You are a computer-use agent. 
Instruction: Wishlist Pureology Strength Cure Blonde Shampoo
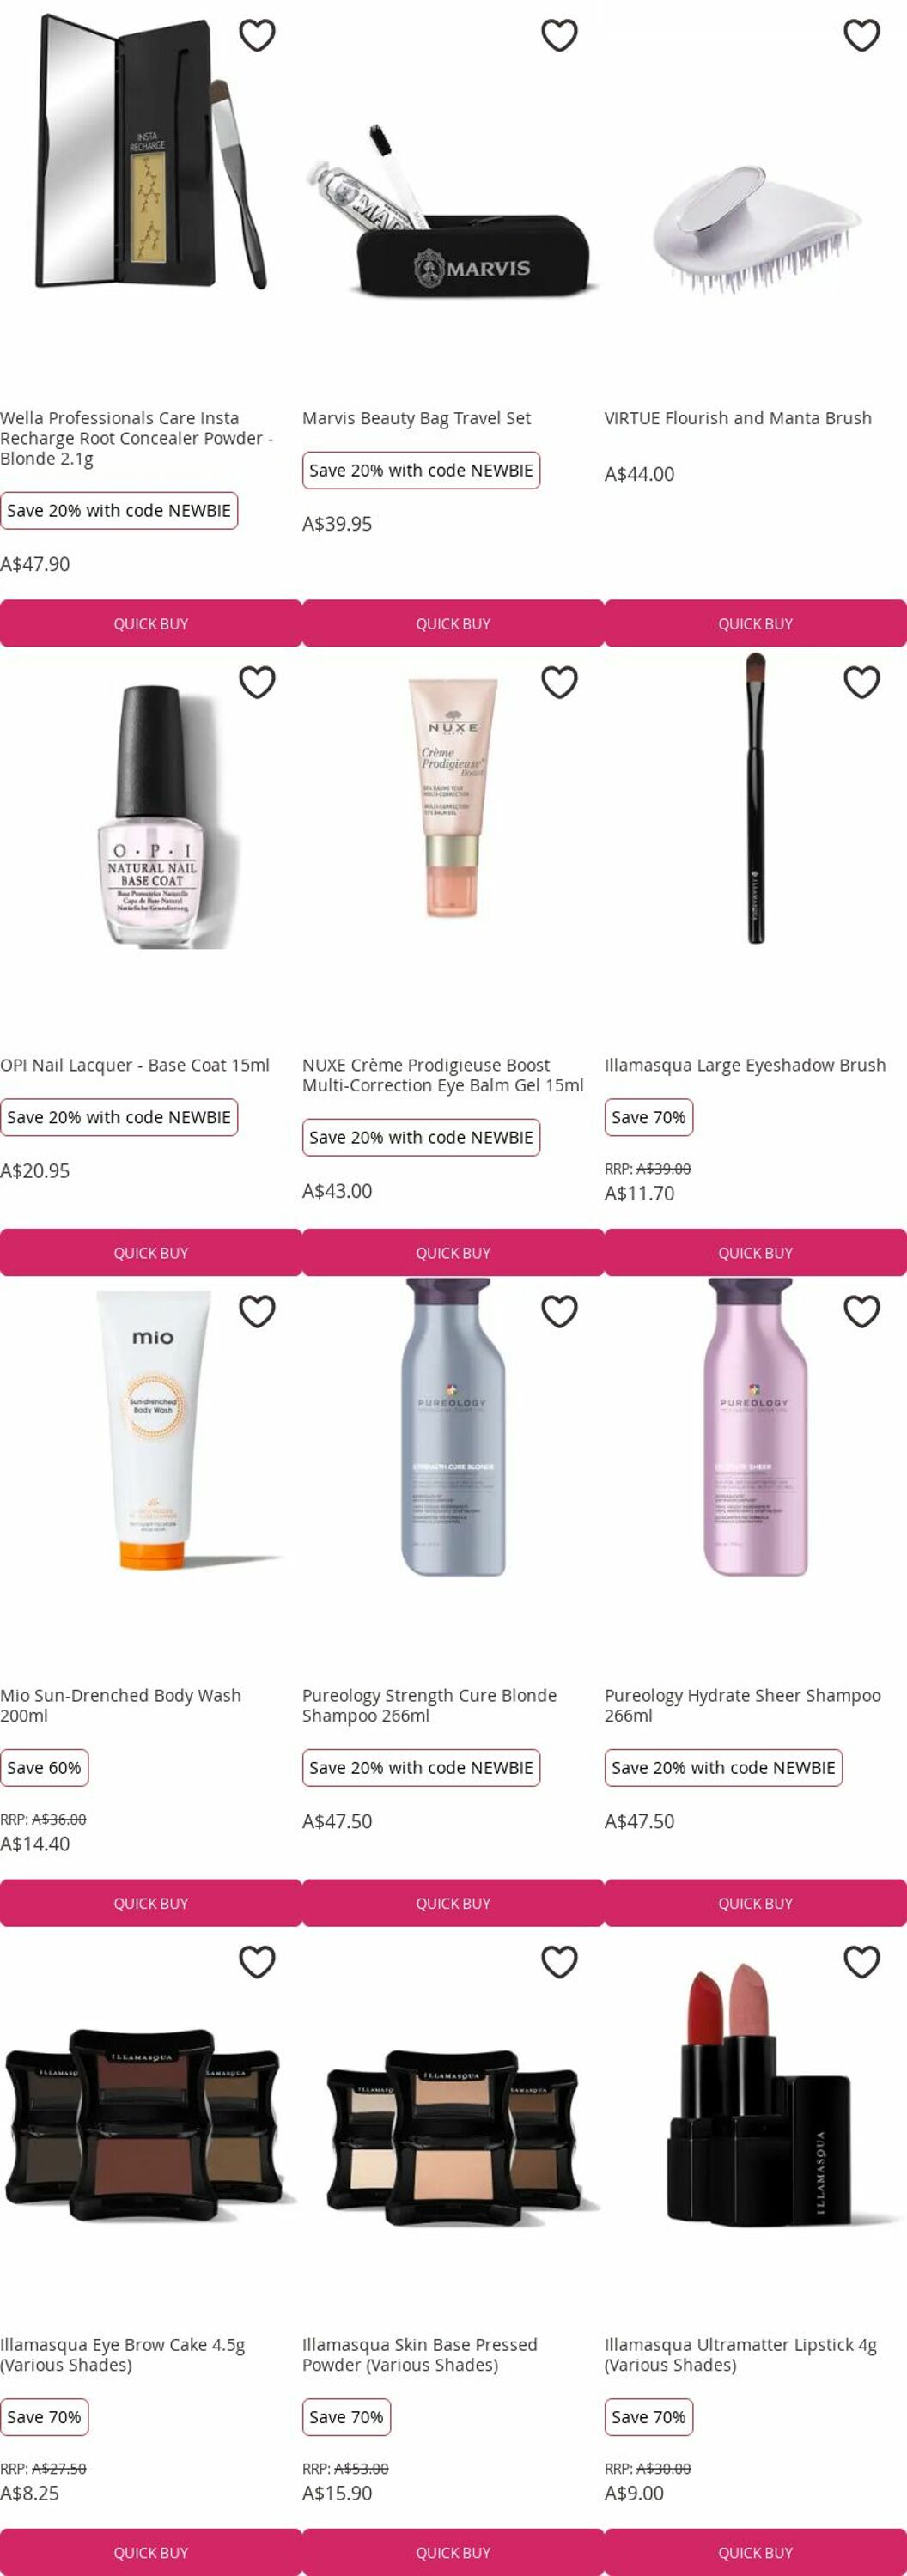559,1311
